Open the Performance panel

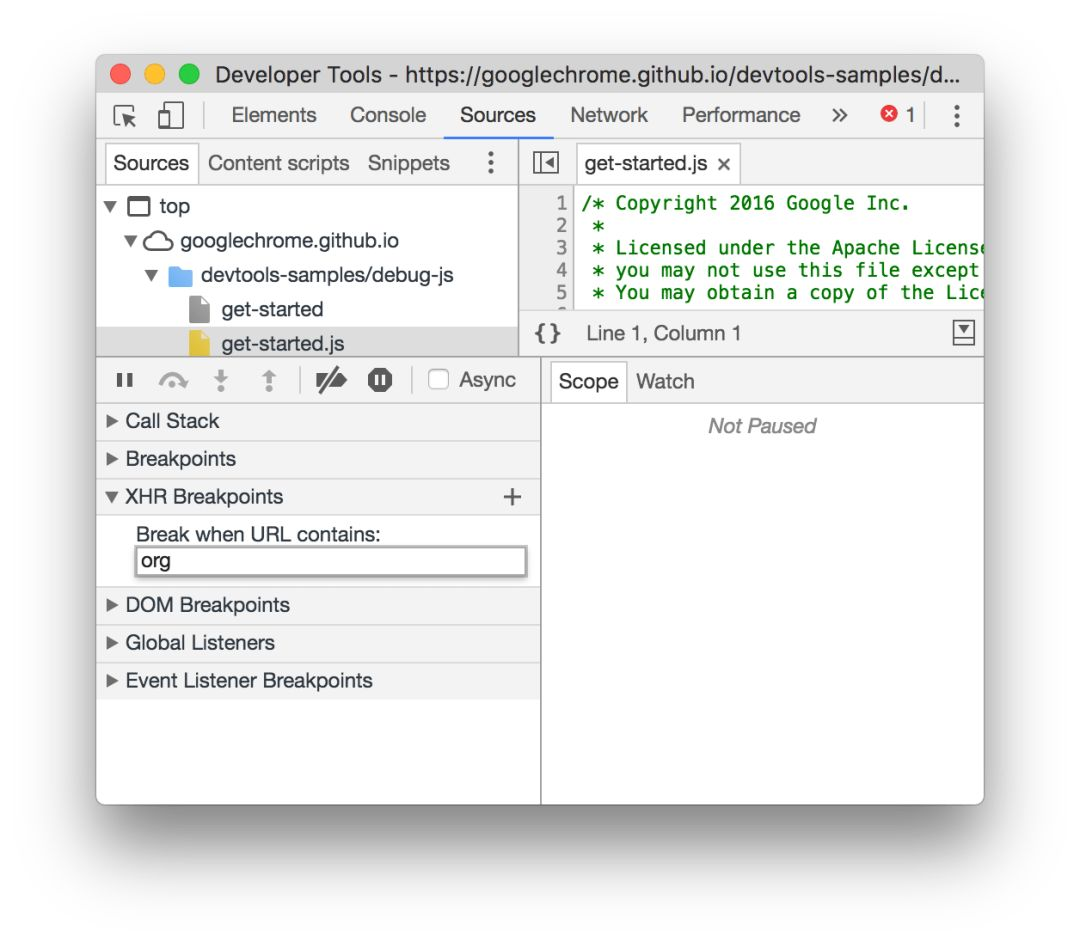tap(741, 115)
